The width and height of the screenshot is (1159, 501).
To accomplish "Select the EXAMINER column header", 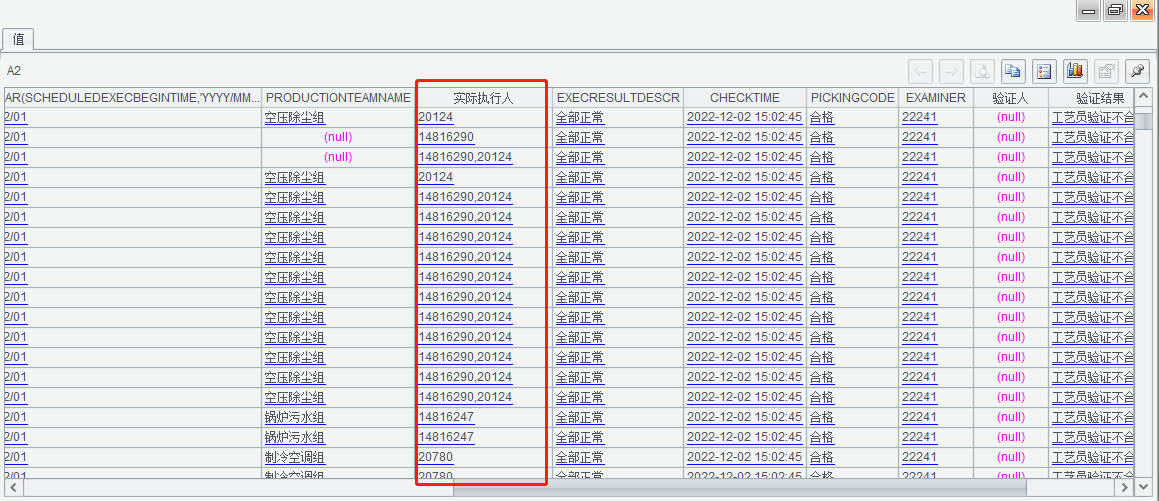I will [x=936, y=98].
